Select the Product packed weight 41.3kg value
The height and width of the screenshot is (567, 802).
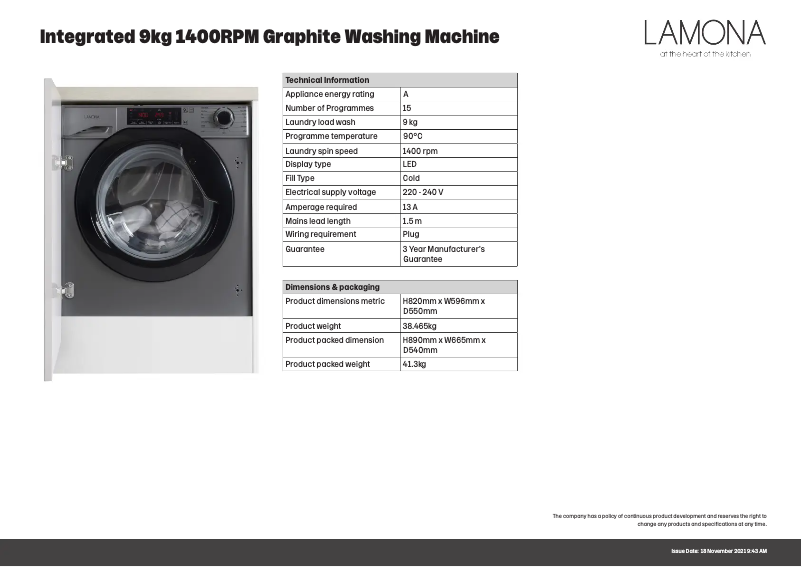click(x=414, y=364)
